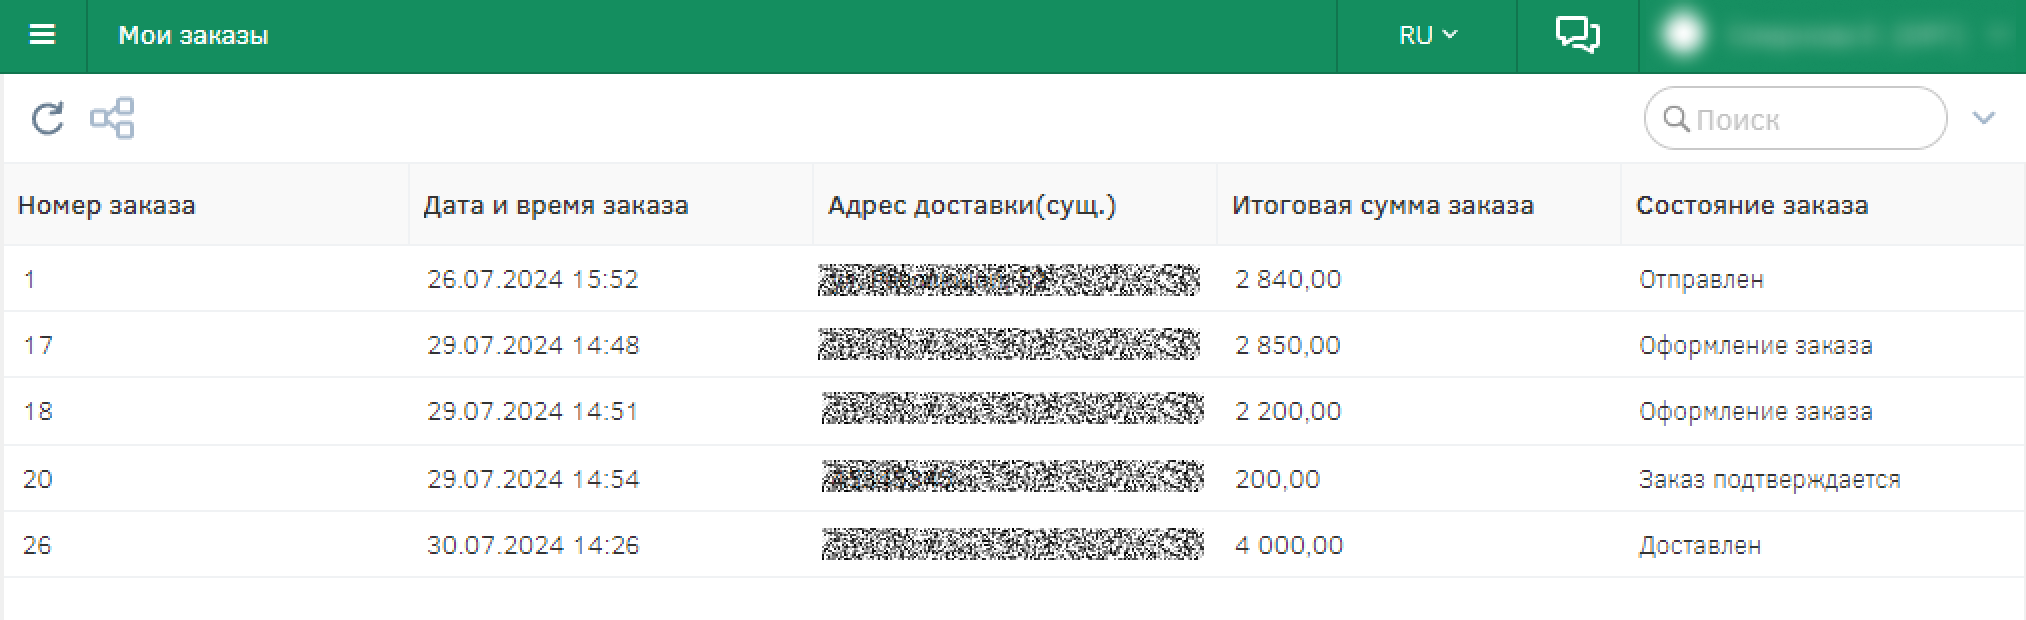Click Итоговая сумма заказа column header
The height and width of the screenshot is (620, 2026).
(x=1382, y=206)
